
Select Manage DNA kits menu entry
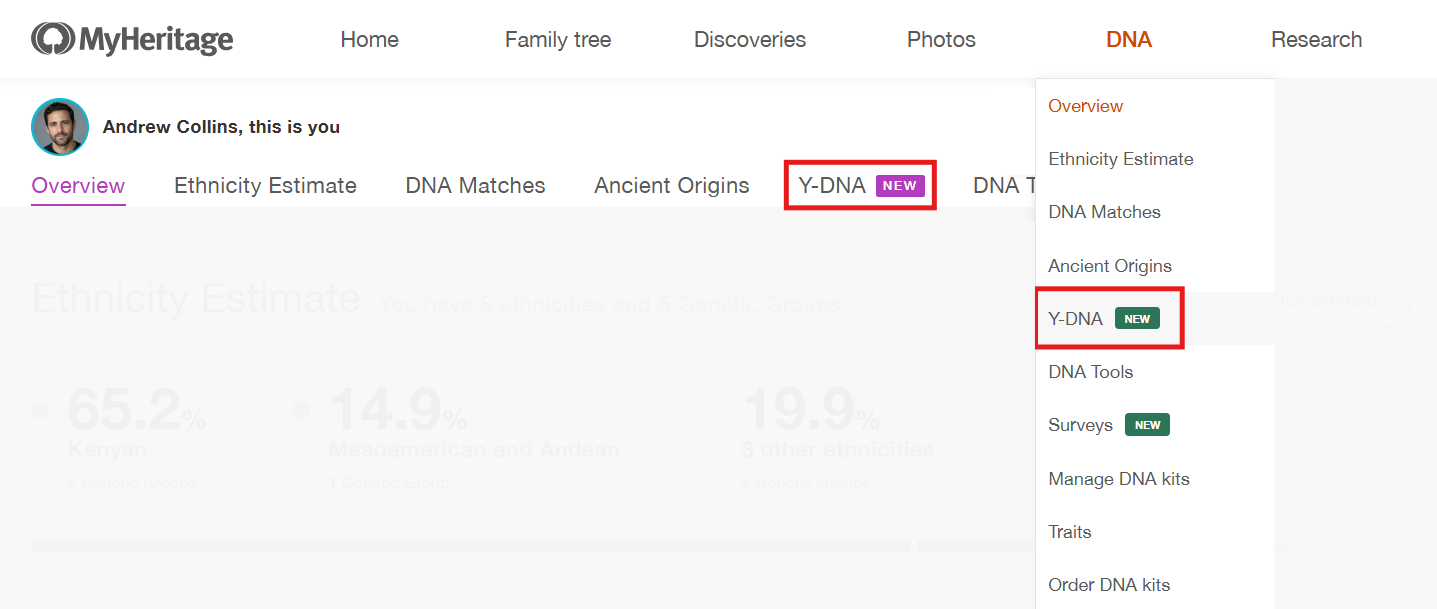point(1118,479)
